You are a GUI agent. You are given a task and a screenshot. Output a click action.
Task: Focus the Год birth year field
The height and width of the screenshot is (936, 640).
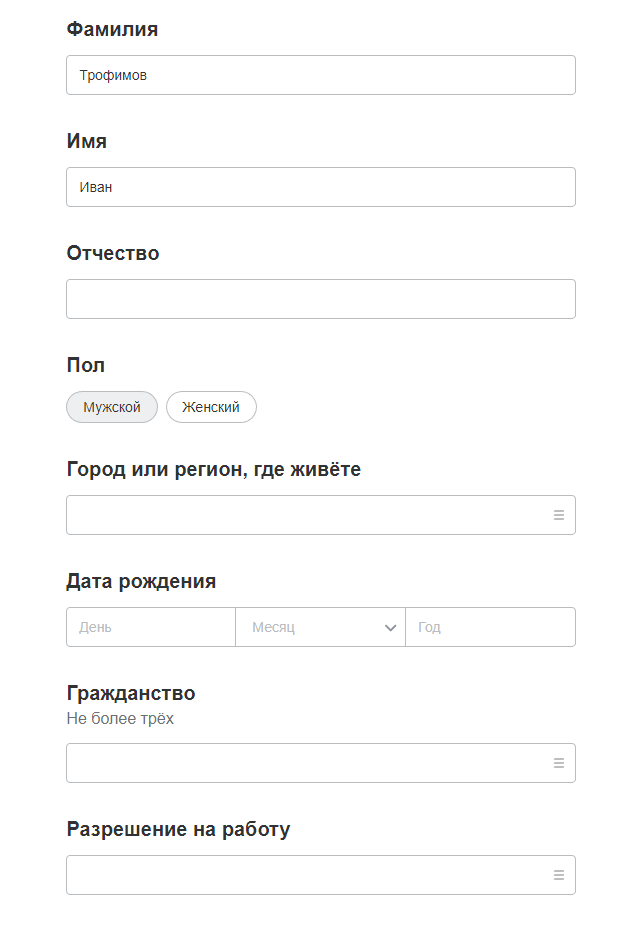click(490, 627)
